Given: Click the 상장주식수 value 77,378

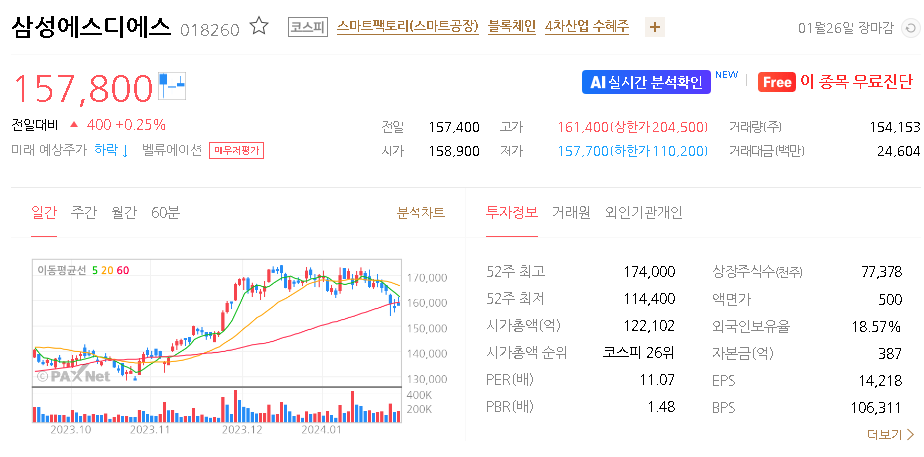Looking at the screenshot, I should point(882,272).
